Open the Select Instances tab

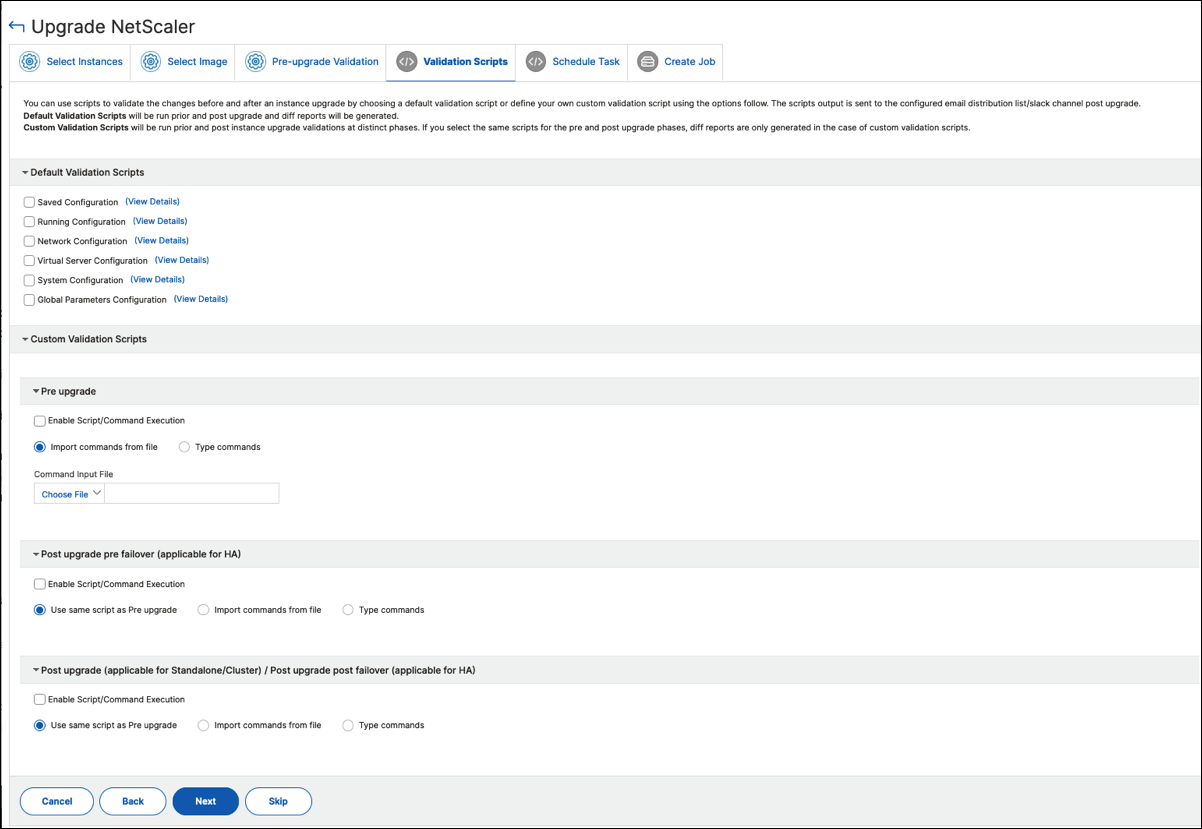[70, 61]
